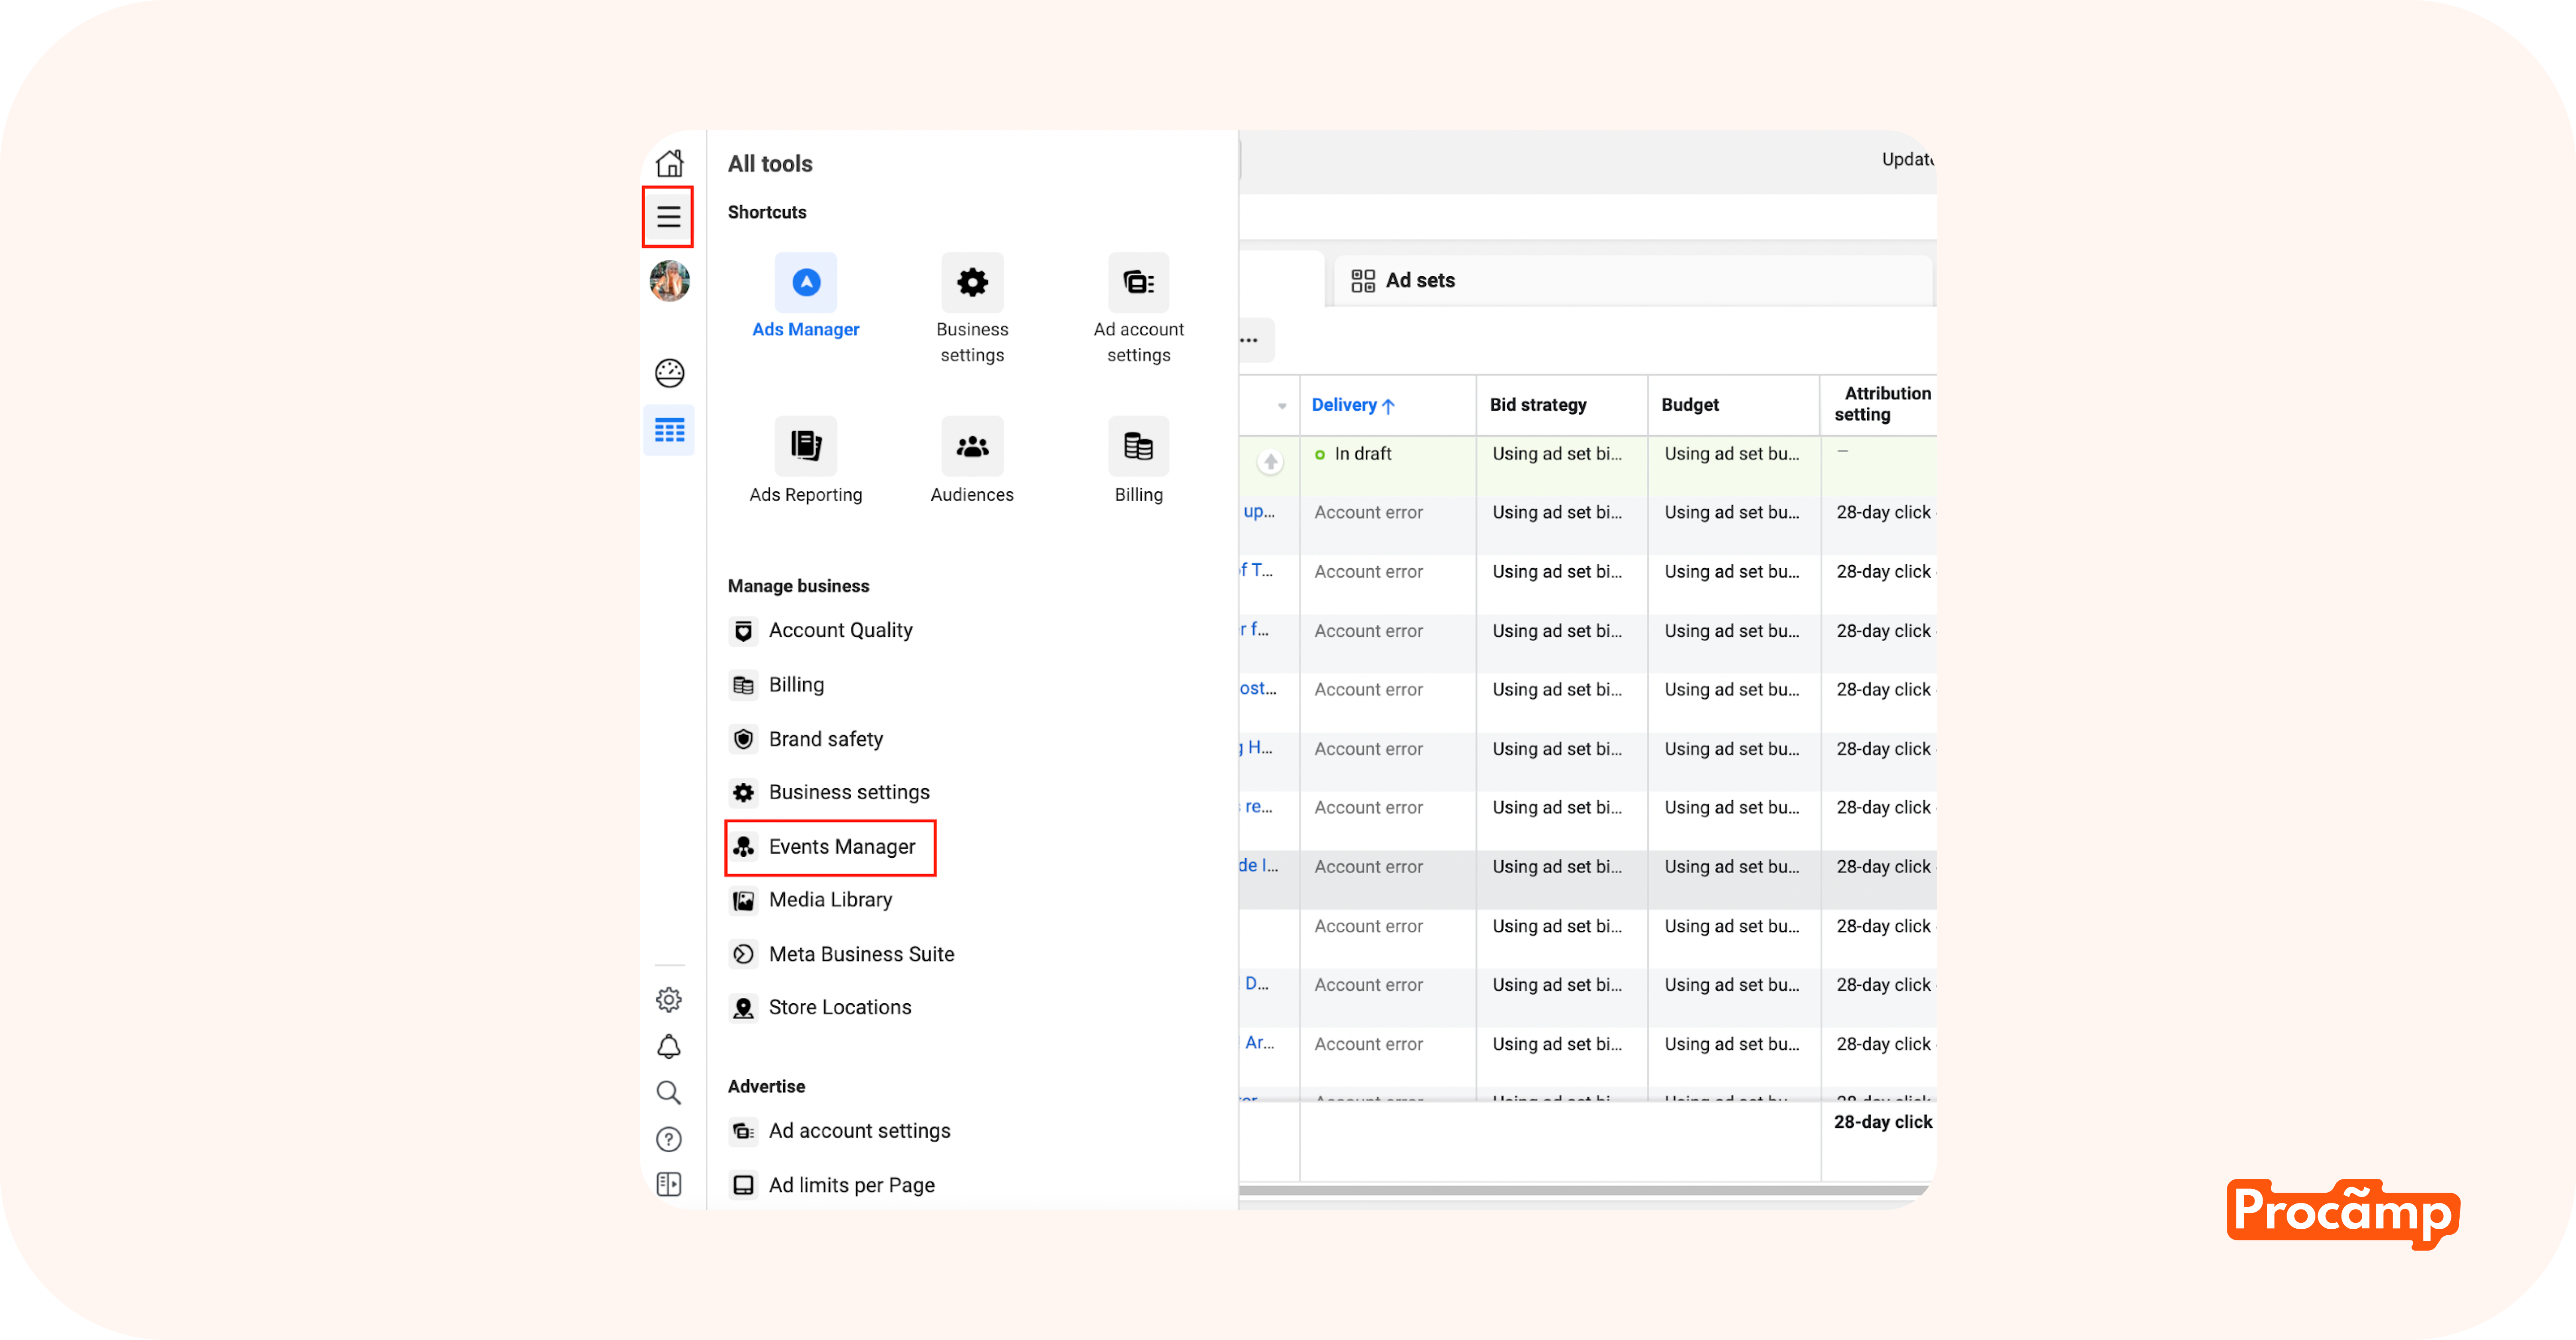Open Ads Reporting shortcut
Image resolution: width=2576 pixels, height=1340 pixels.
click(x=806, y=461)
